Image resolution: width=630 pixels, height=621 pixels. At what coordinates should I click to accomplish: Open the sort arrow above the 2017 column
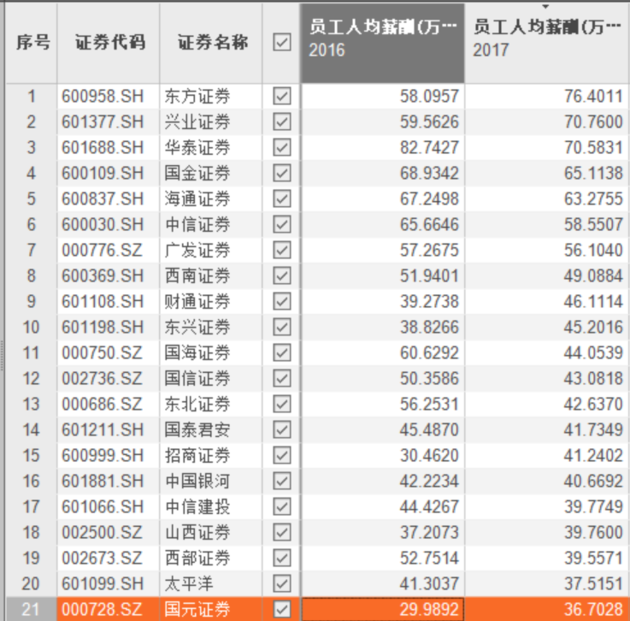(545, 6)
